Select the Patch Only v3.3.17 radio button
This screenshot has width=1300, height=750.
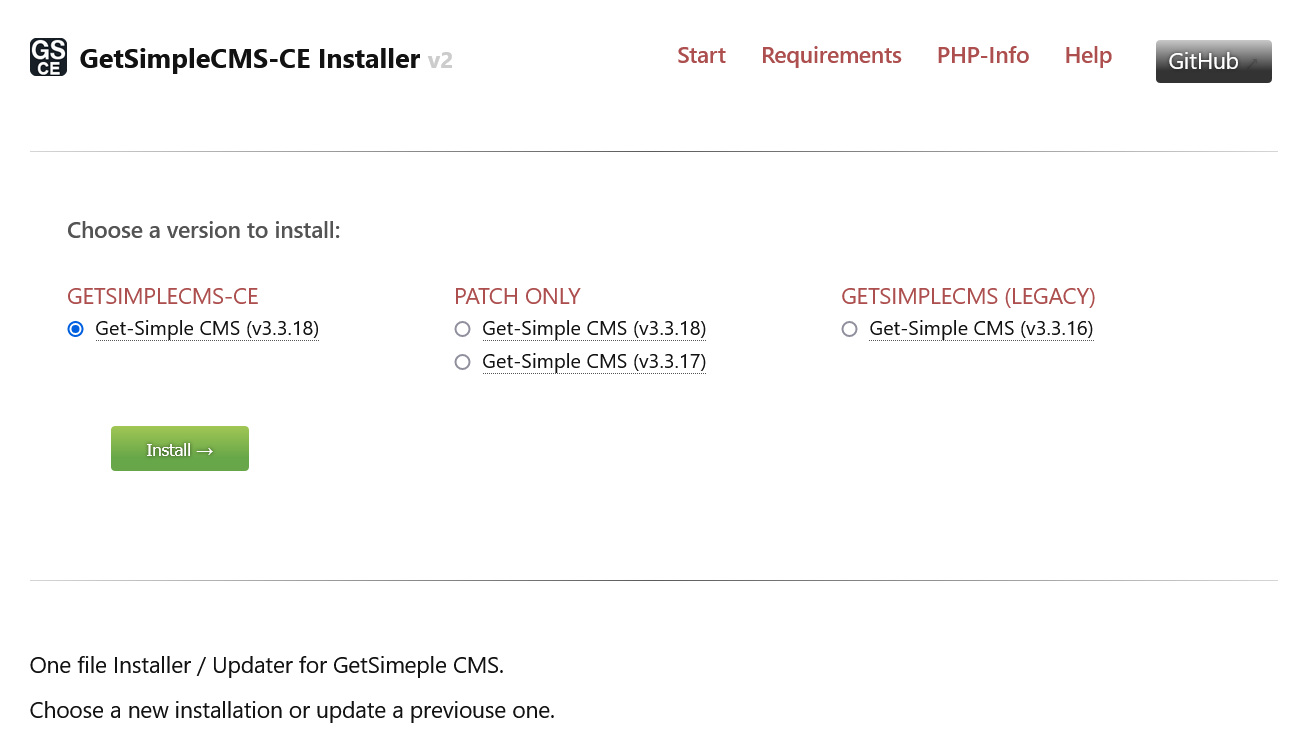[462, 361]
